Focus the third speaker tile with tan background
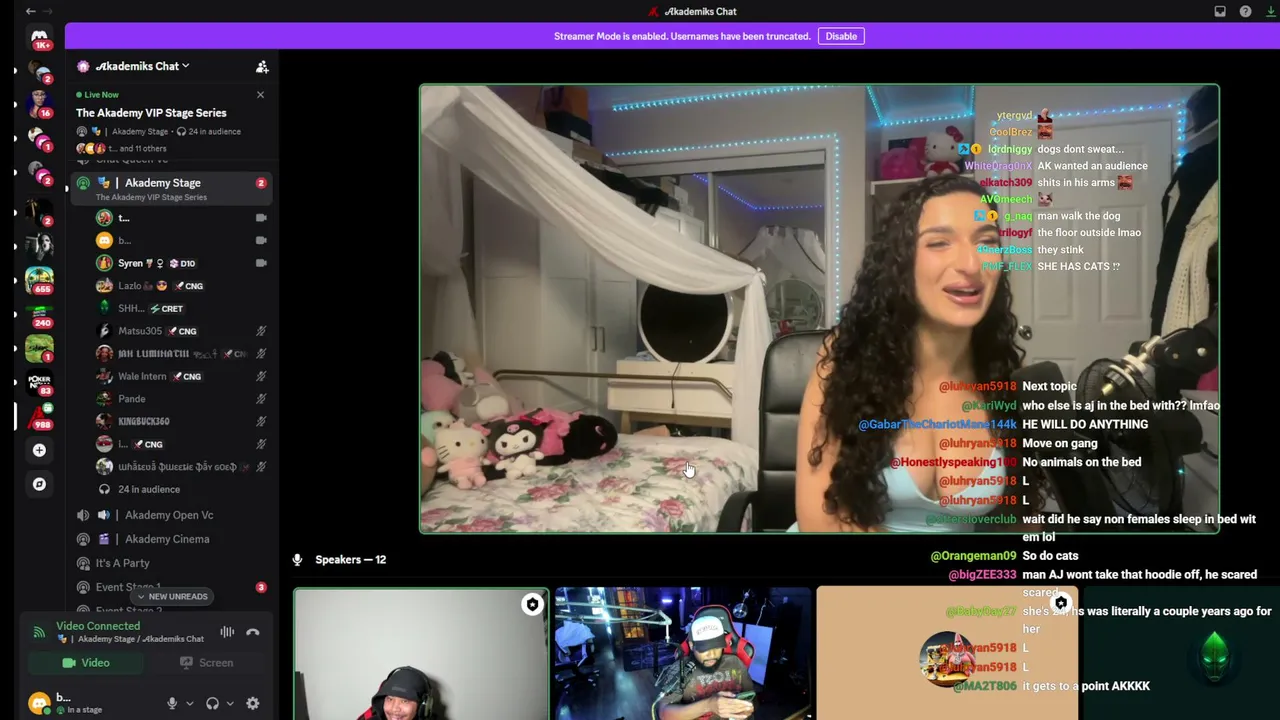1280x720 pixels. point(947,654)
